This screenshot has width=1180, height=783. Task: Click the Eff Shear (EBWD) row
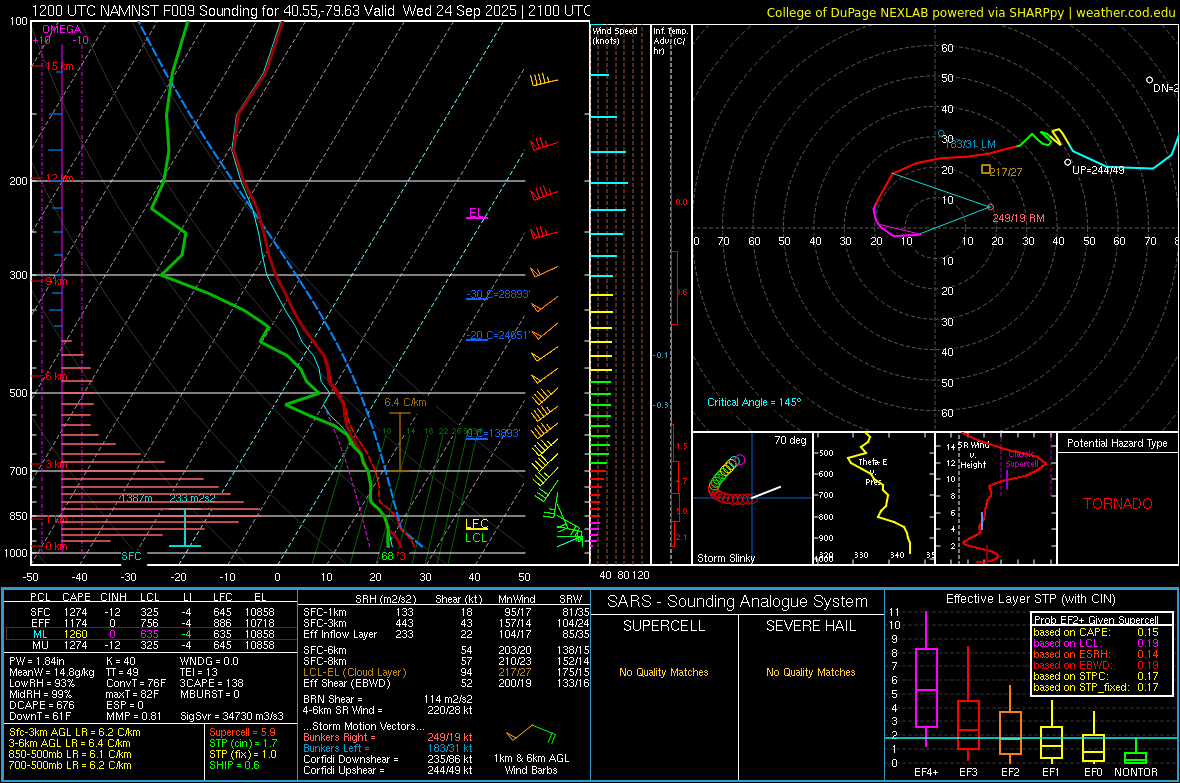click(x=446, y=683)
